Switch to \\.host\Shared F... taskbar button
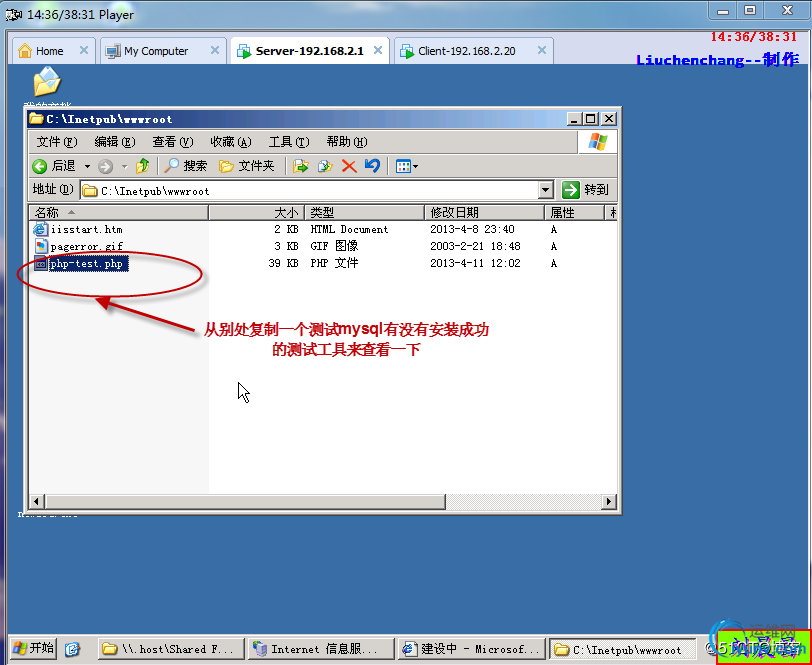The image size is (812, 665). [171, 648]
